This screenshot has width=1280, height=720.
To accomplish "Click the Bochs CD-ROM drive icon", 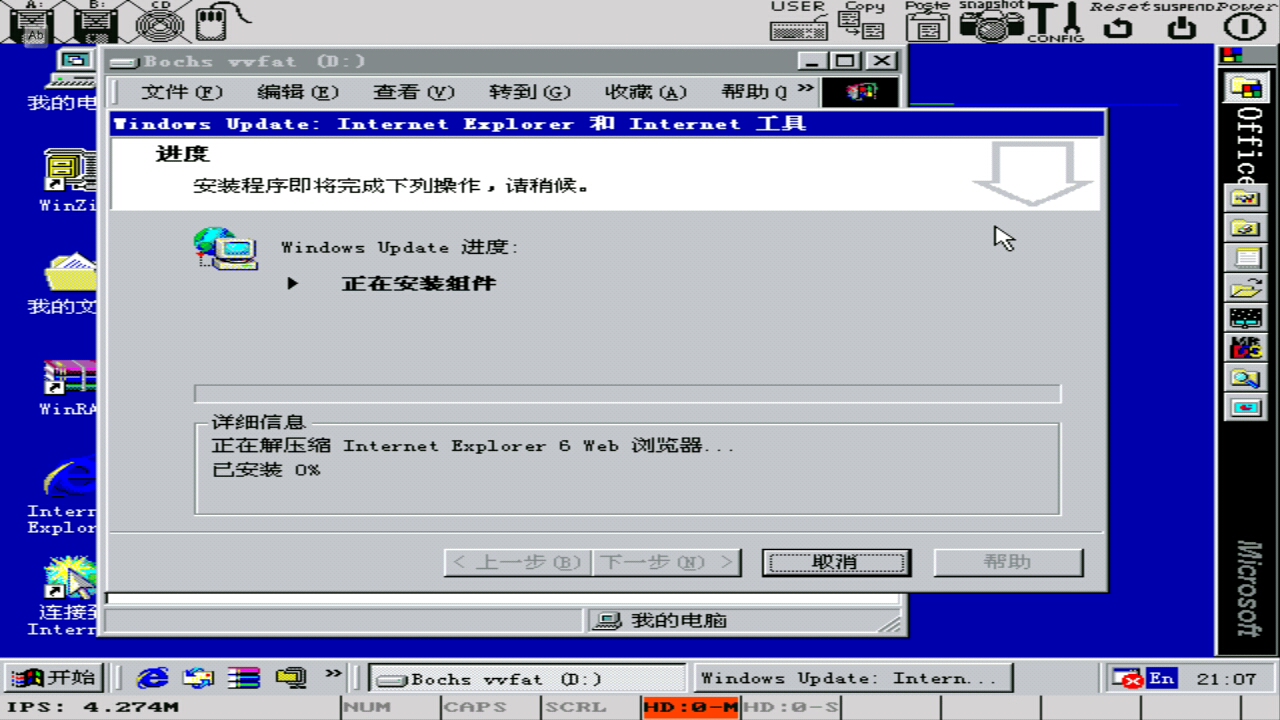I will pyautogui.click(x=159, y=22).
